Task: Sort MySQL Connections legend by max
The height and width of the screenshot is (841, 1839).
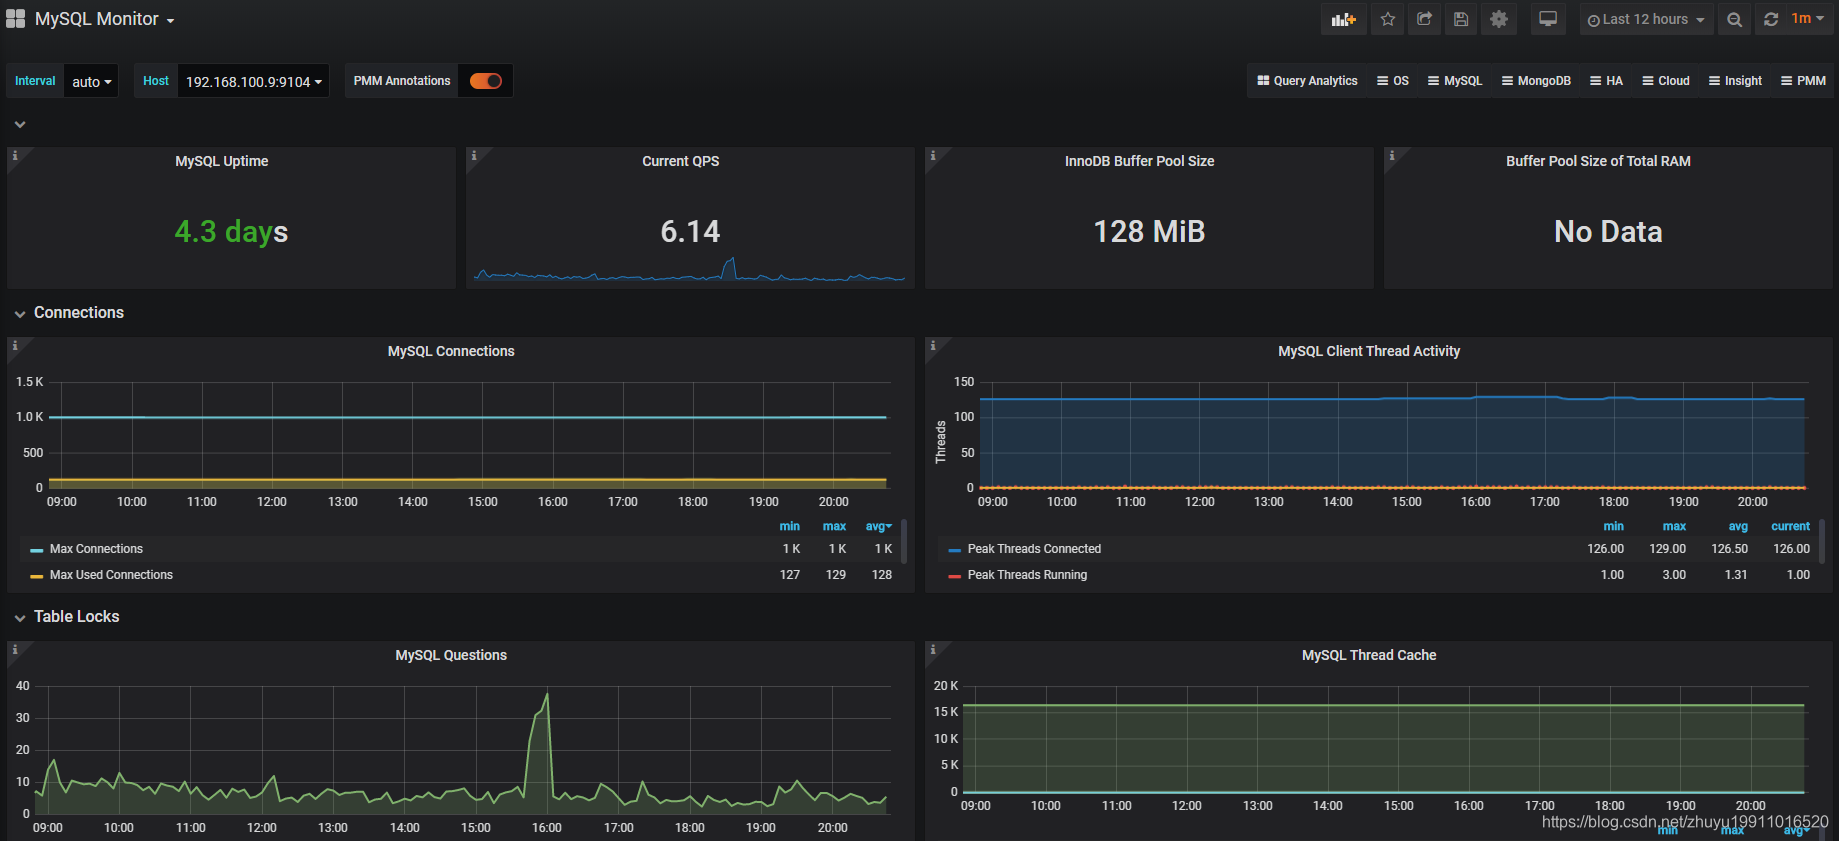Action: pos(834,526)
